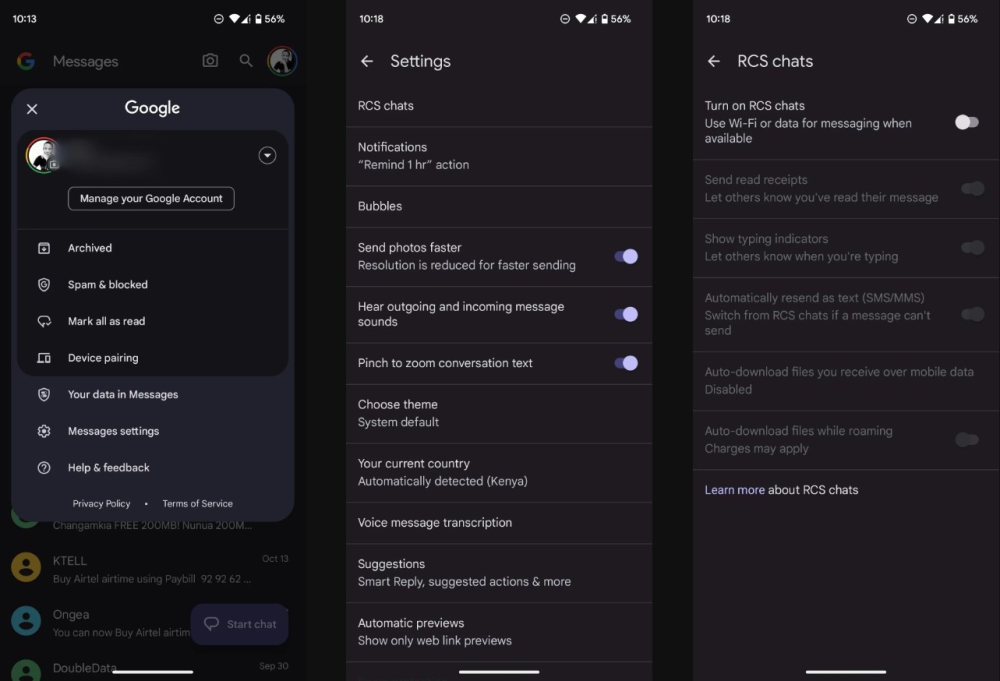
Task: Expand the Google account switcher arrow
Action: pos(266,155)
